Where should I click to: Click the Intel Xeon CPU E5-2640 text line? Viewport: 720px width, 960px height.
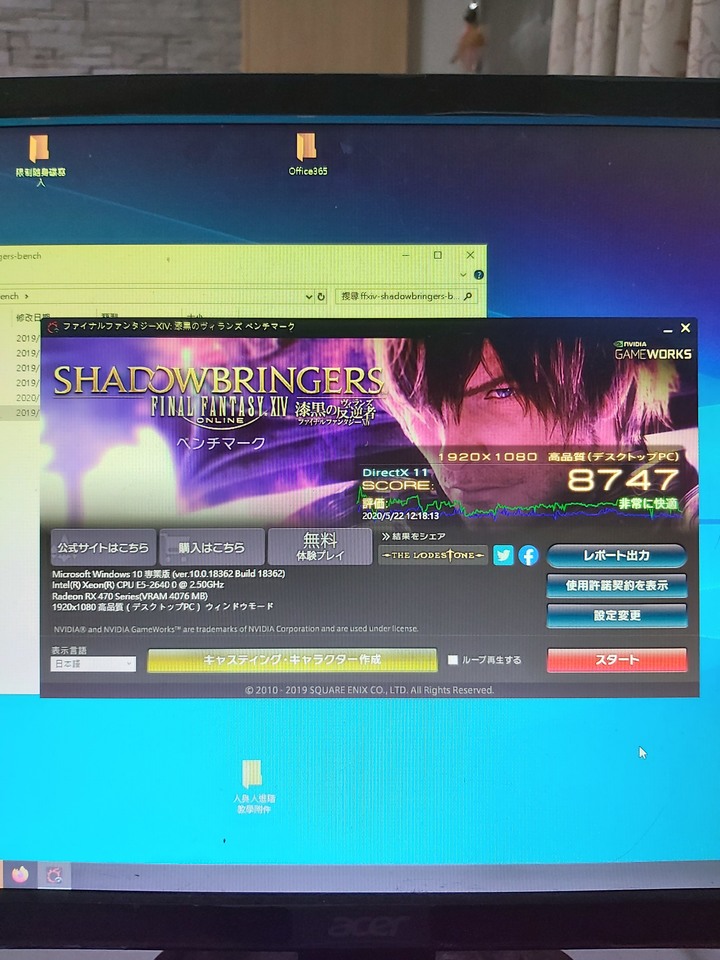click(138, 585)
